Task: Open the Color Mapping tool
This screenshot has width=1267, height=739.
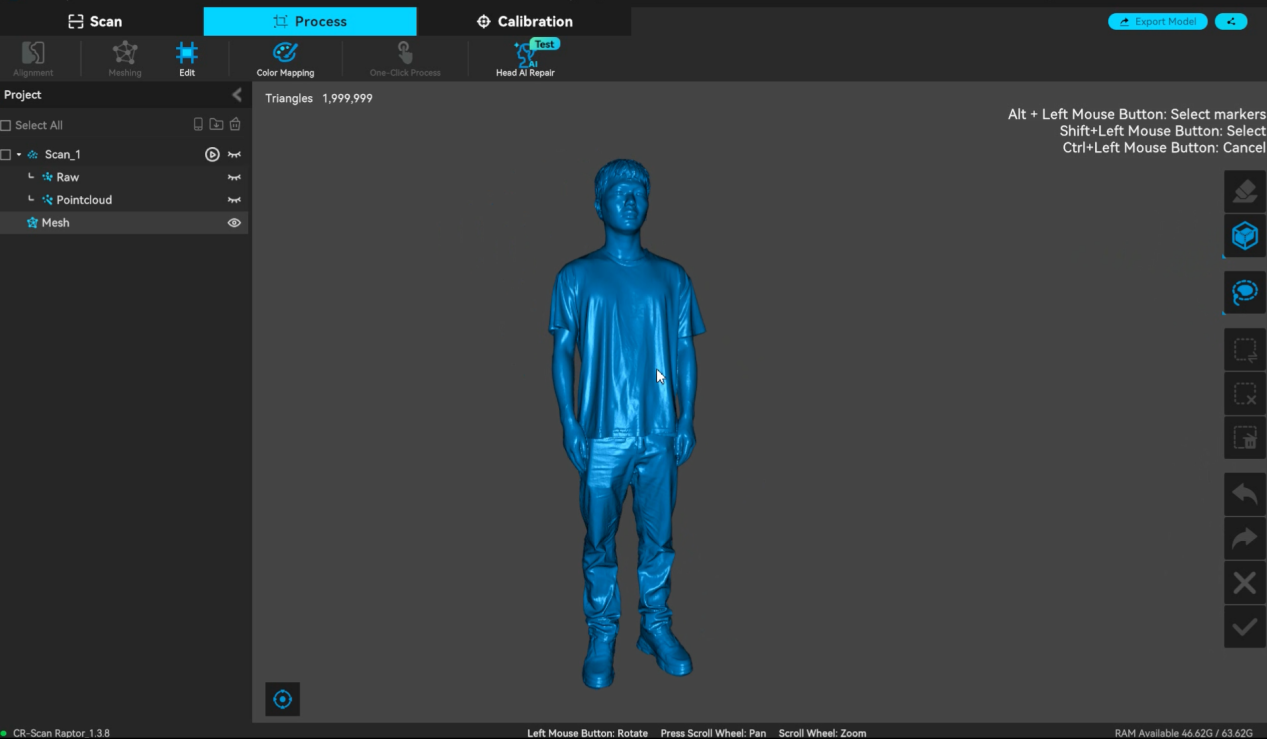Action: (x=285, y=59)
